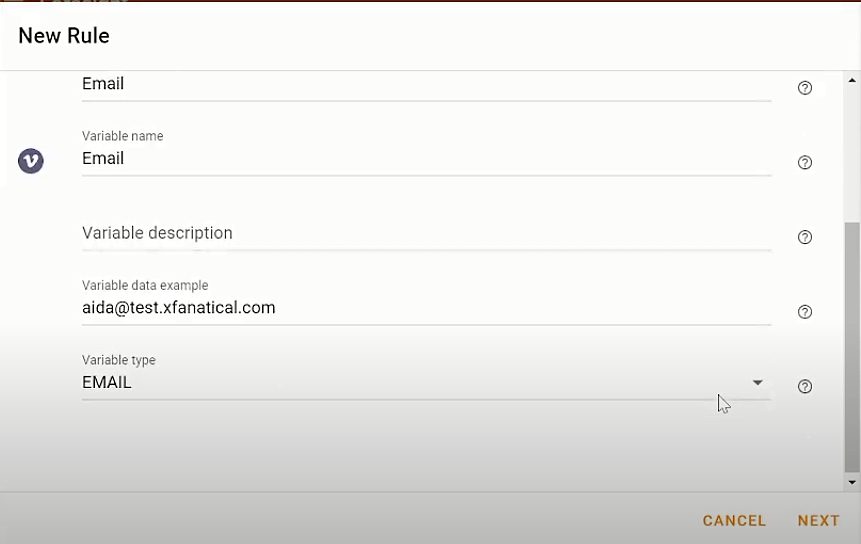Click the Variable type label text
Screen dimensions: 861x544
(119, 360)
